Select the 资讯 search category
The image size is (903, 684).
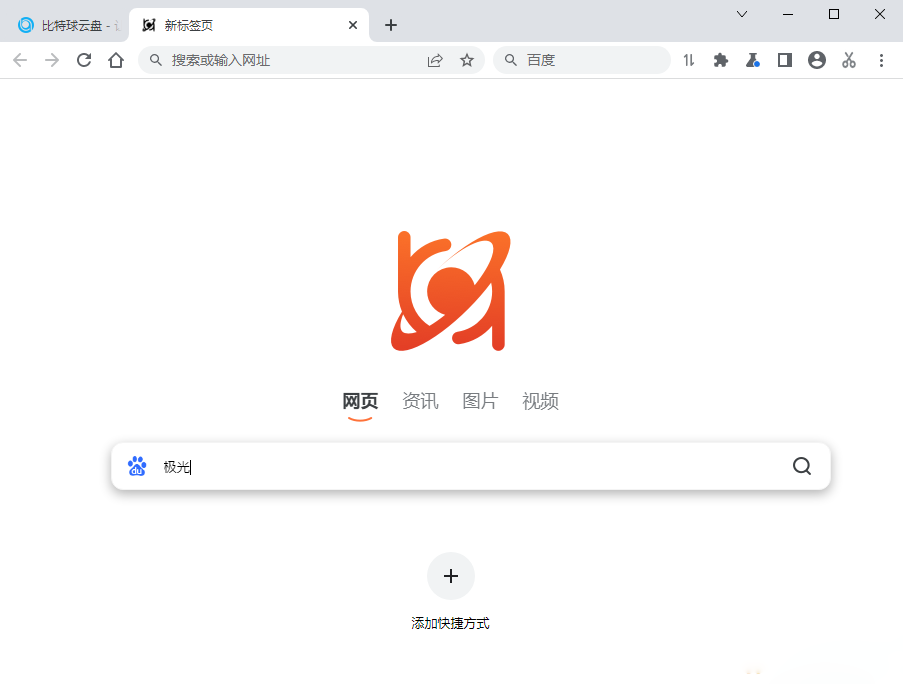(x=420, y=401)
